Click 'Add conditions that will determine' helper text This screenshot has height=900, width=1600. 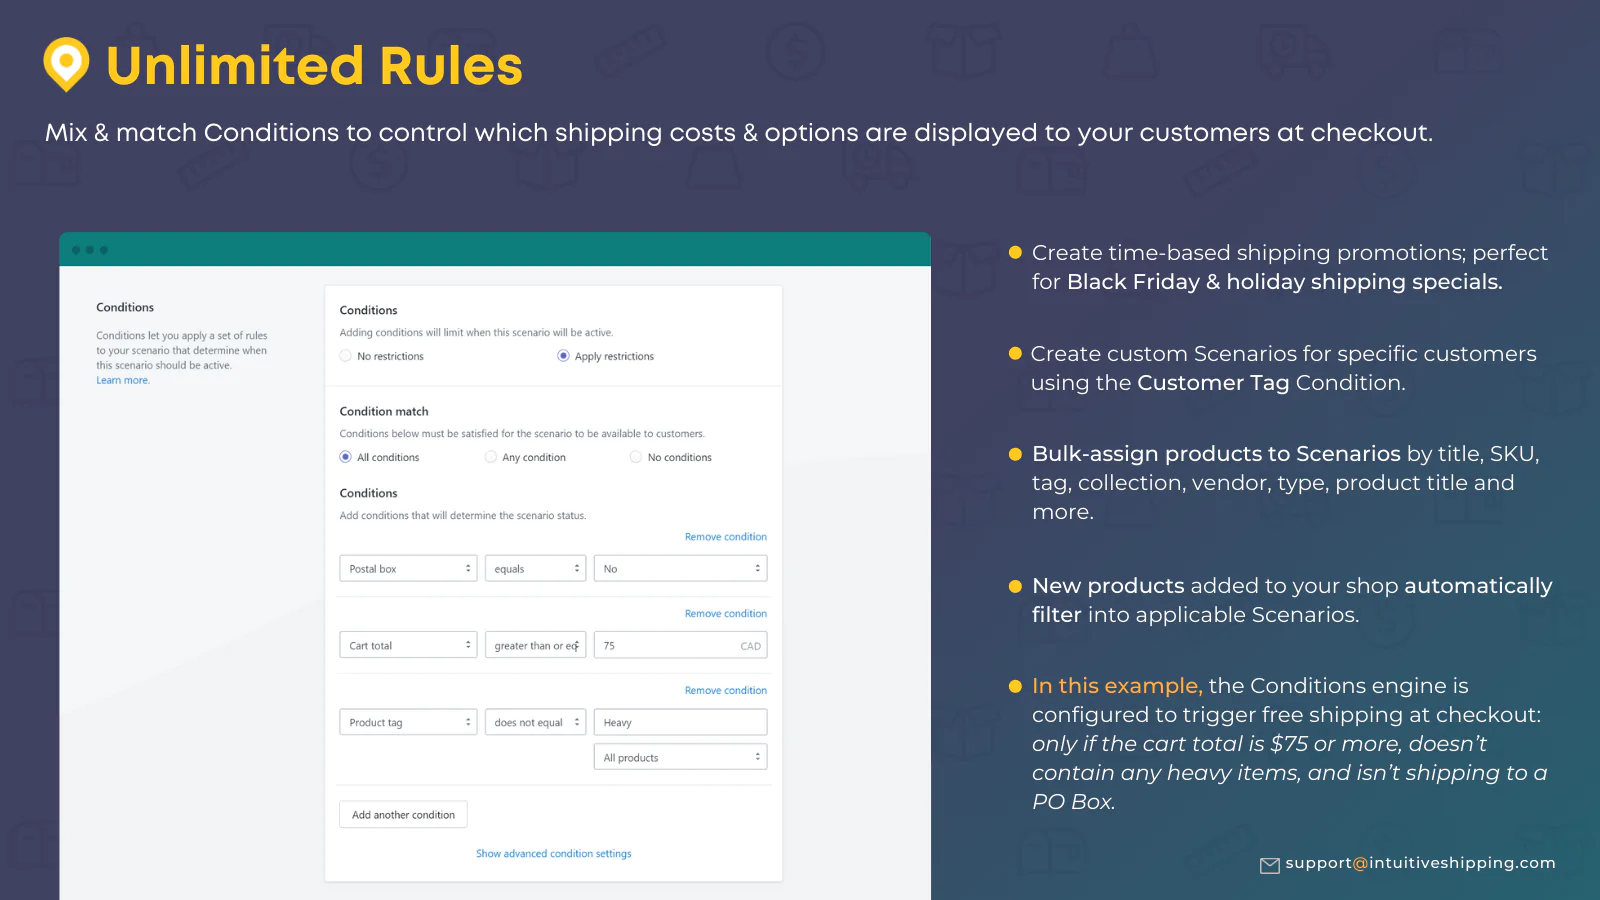tap(463, 516)
